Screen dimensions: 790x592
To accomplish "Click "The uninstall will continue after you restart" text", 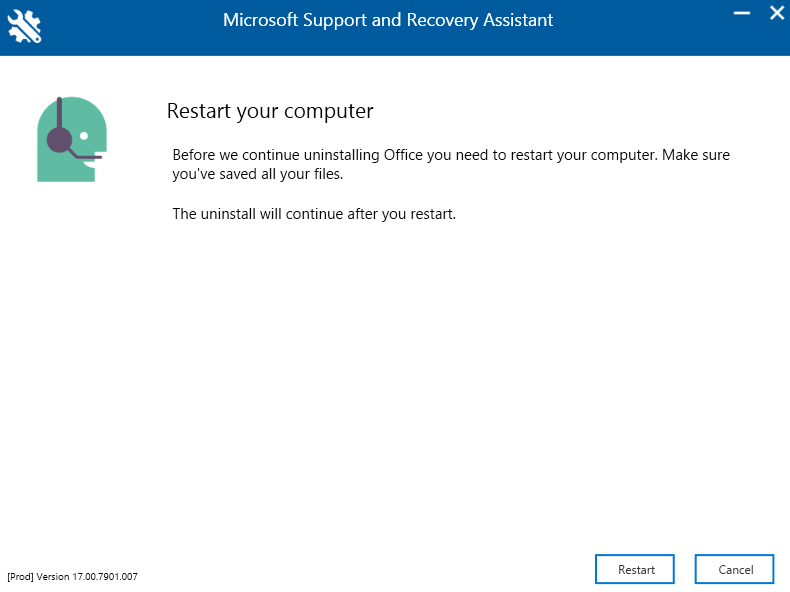I will click(x=314, y=214).
